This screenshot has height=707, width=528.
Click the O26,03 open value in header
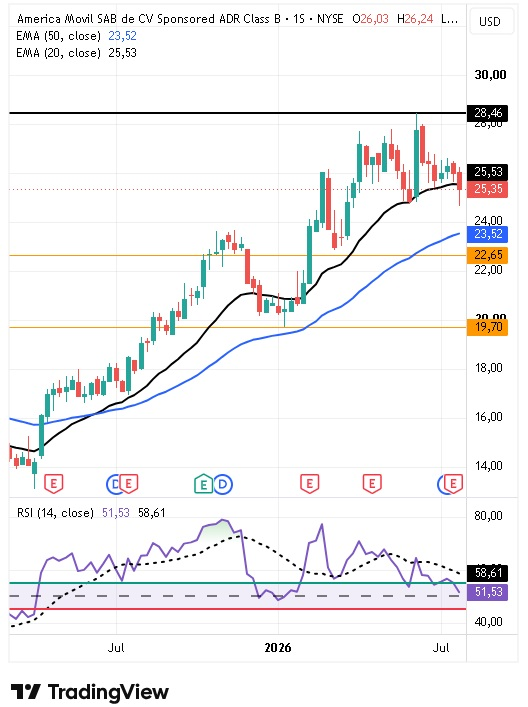pos(370,19)
